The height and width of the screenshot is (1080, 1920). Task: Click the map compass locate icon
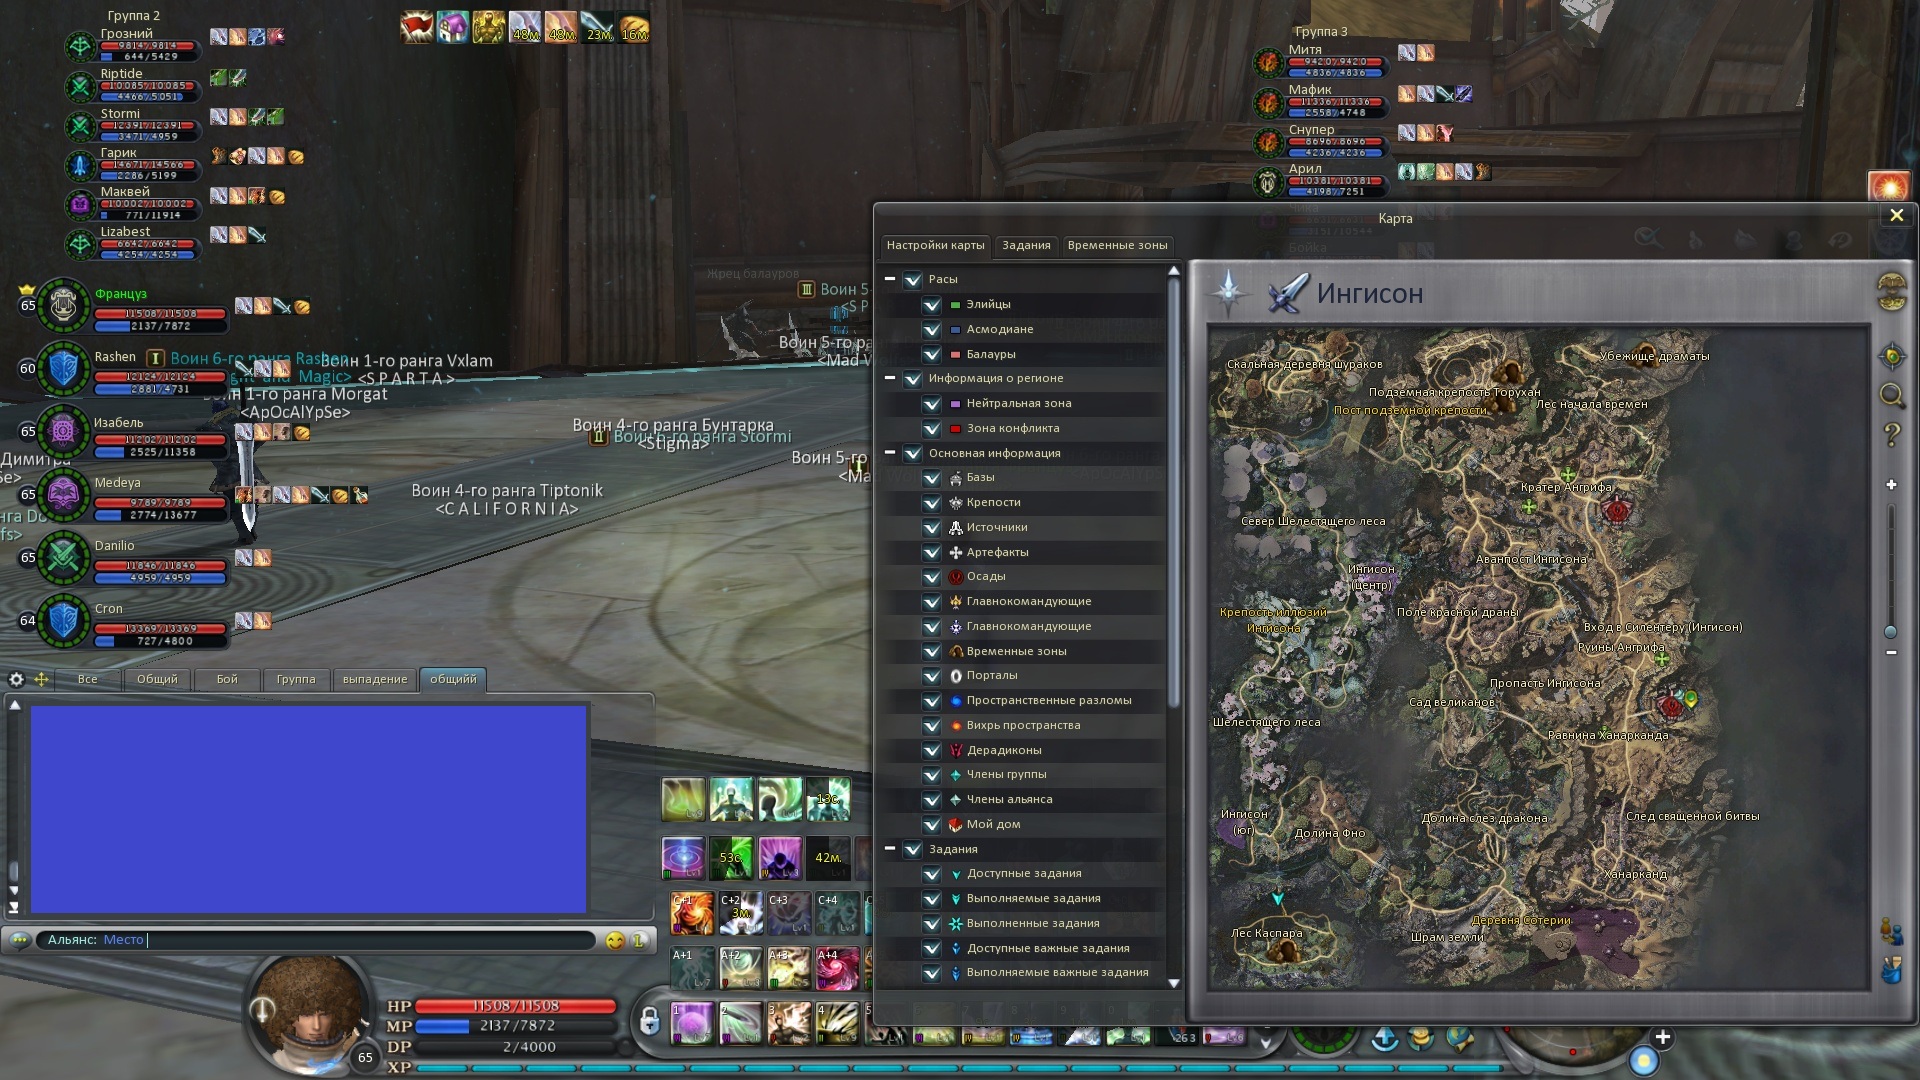1891,356
